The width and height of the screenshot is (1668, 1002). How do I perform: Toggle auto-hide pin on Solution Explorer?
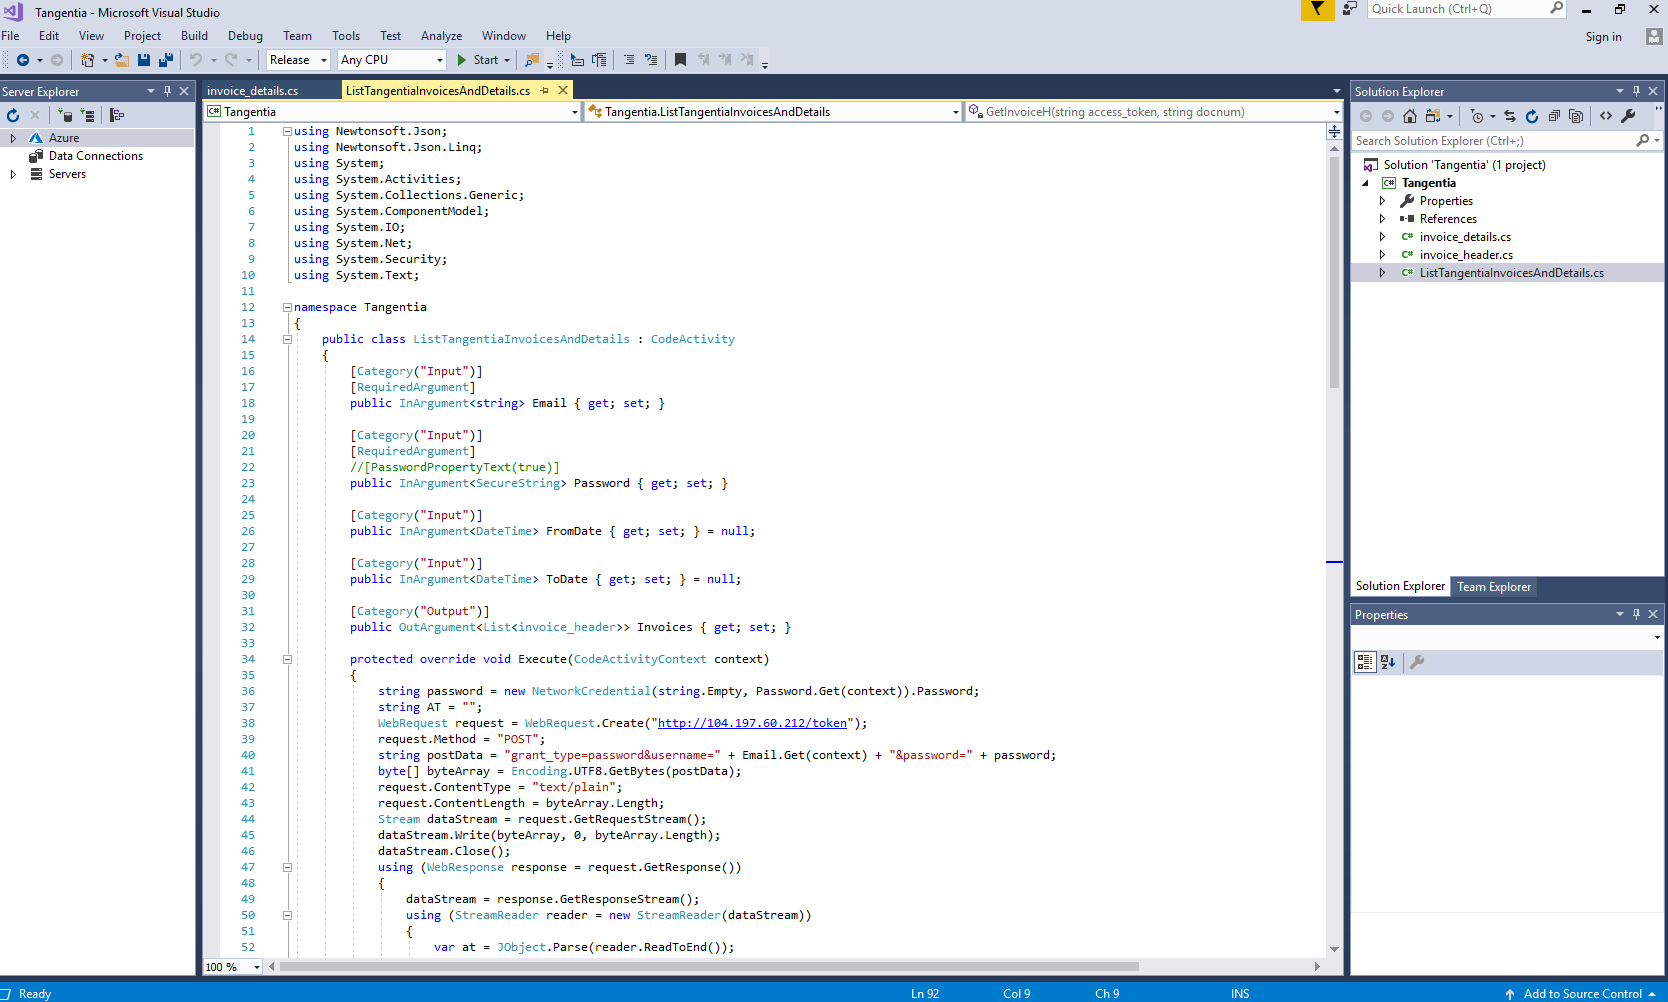(1636, 91)
